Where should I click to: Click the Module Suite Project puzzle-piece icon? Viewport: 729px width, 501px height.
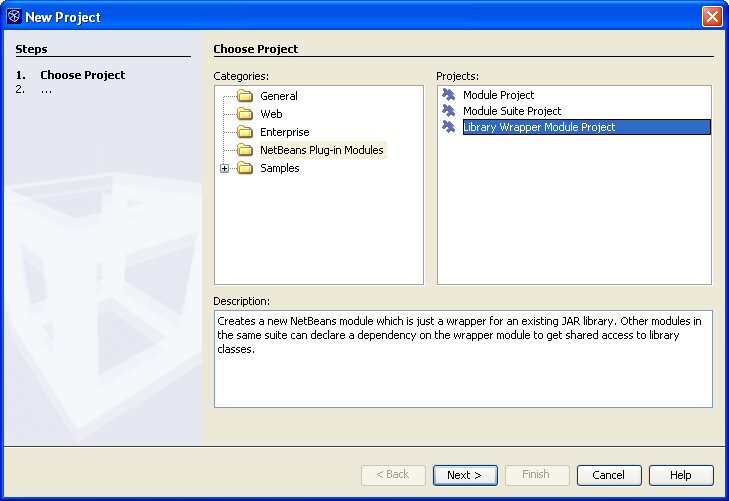[x=449, y=111]
